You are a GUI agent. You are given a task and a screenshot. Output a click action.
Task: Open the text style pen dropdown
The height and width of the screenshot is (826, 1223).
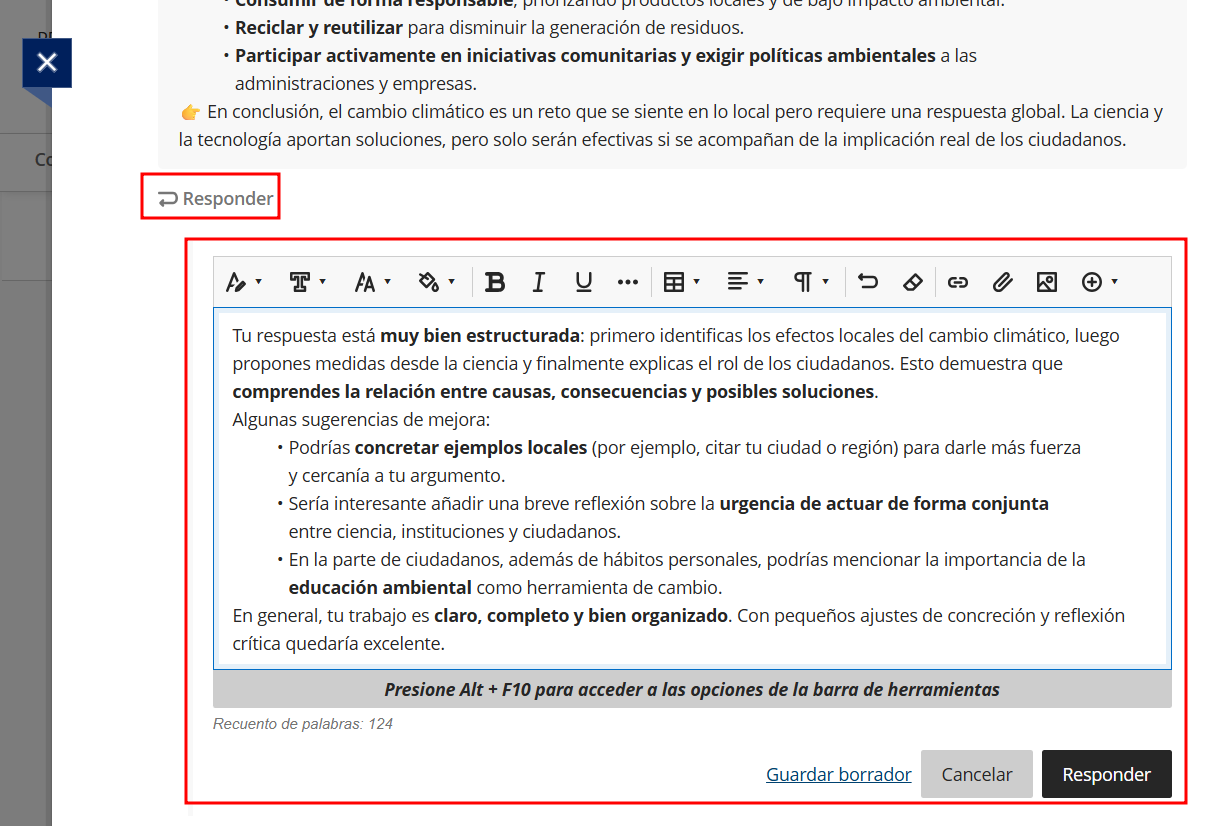(x=243, y=282)
